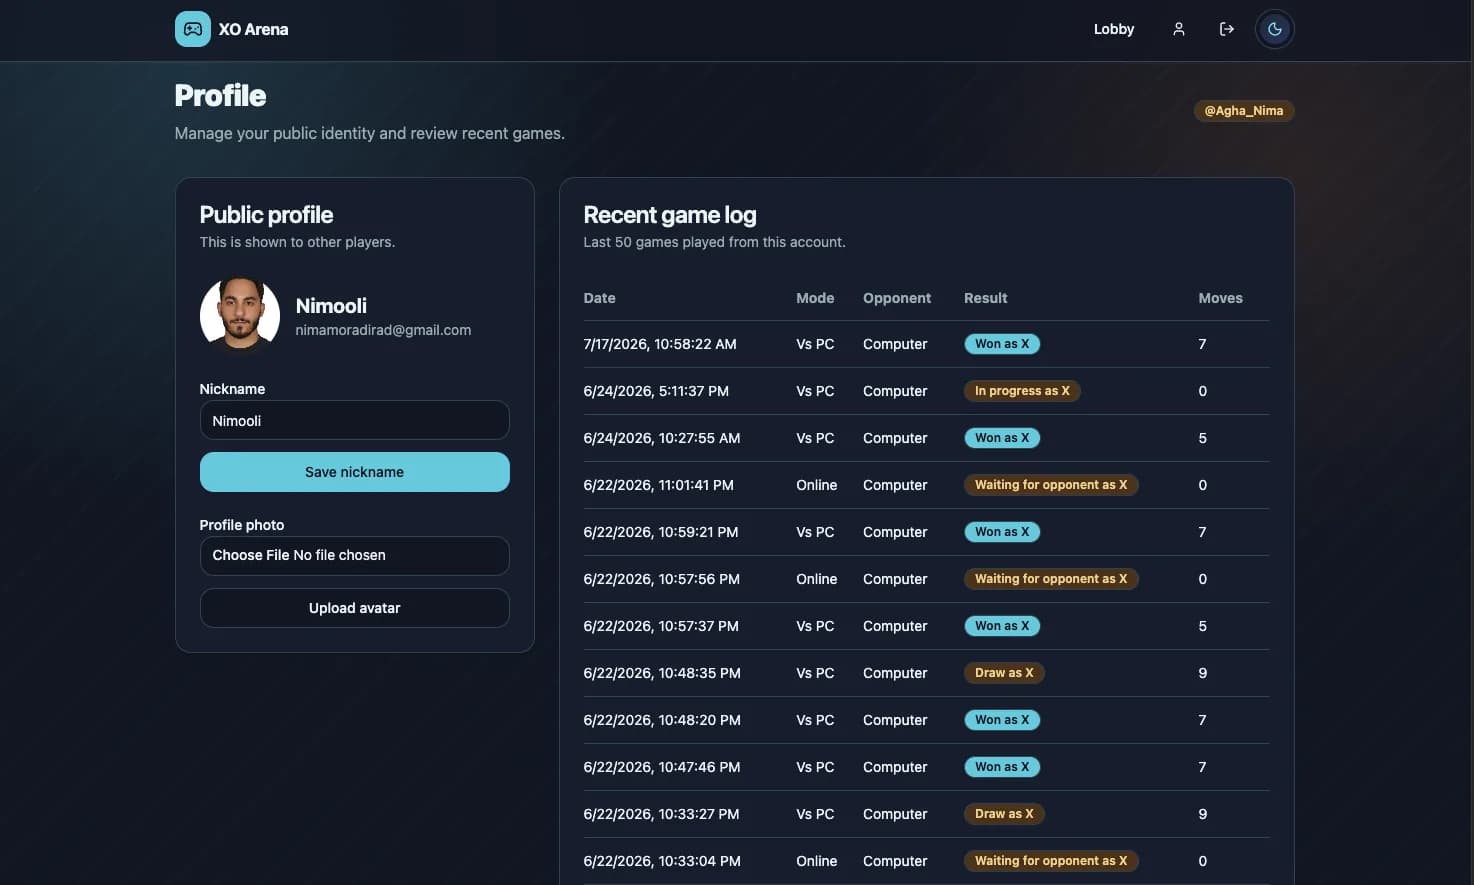The image size is (1474, 885).
Task: Click the @Agha_Nima username badge
Action: [1243, 110]
